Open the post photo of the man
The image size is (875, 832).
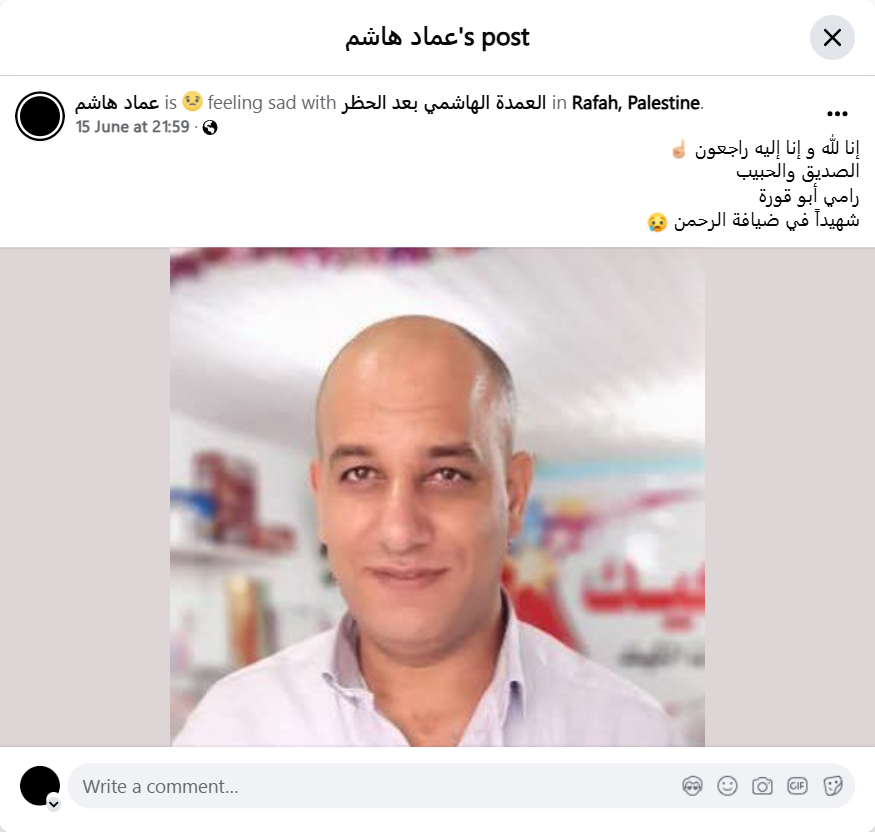coord(438,497)
